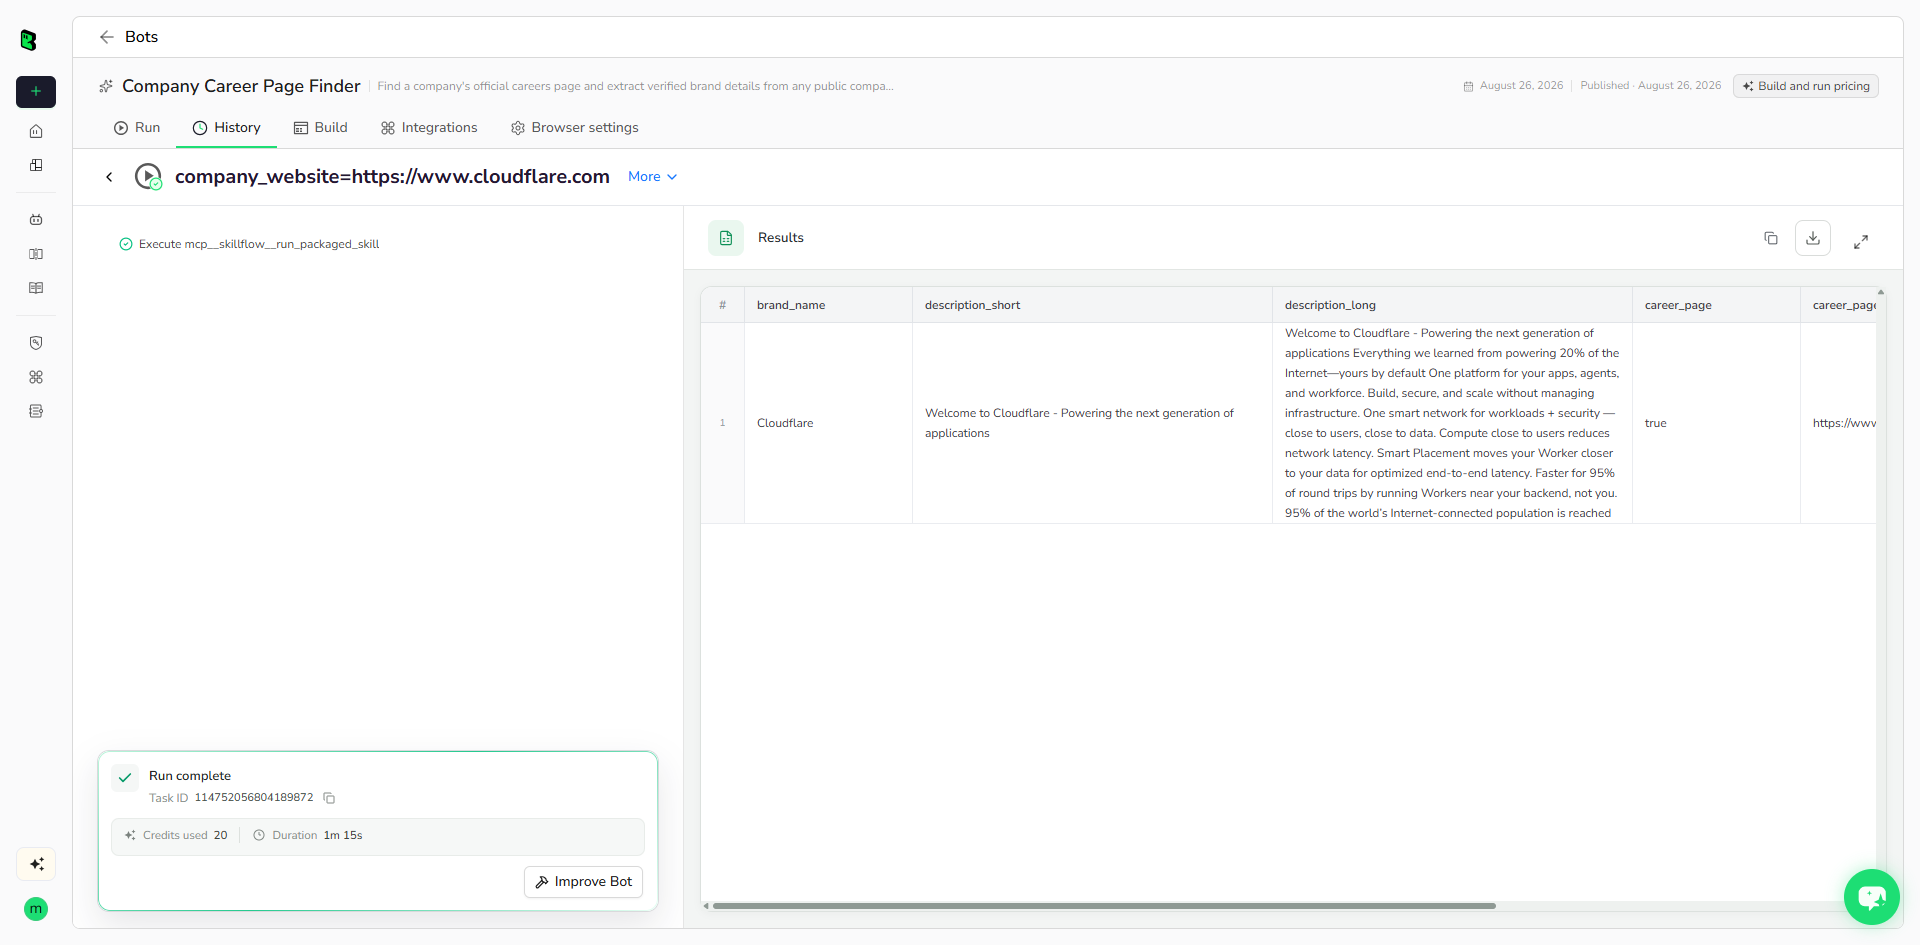Click the bot description text in header
This screenshot has width=1920, height=945.
[636, 86]
